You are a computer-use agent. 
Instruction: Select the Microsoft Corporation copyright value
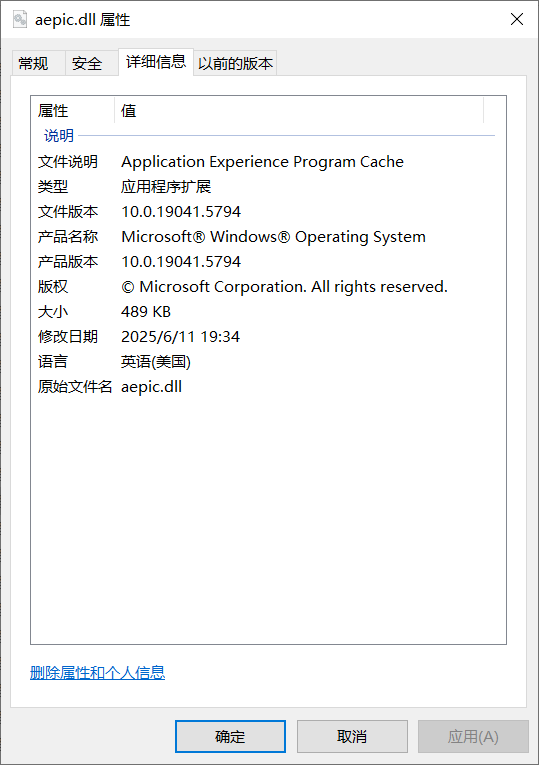284,286
